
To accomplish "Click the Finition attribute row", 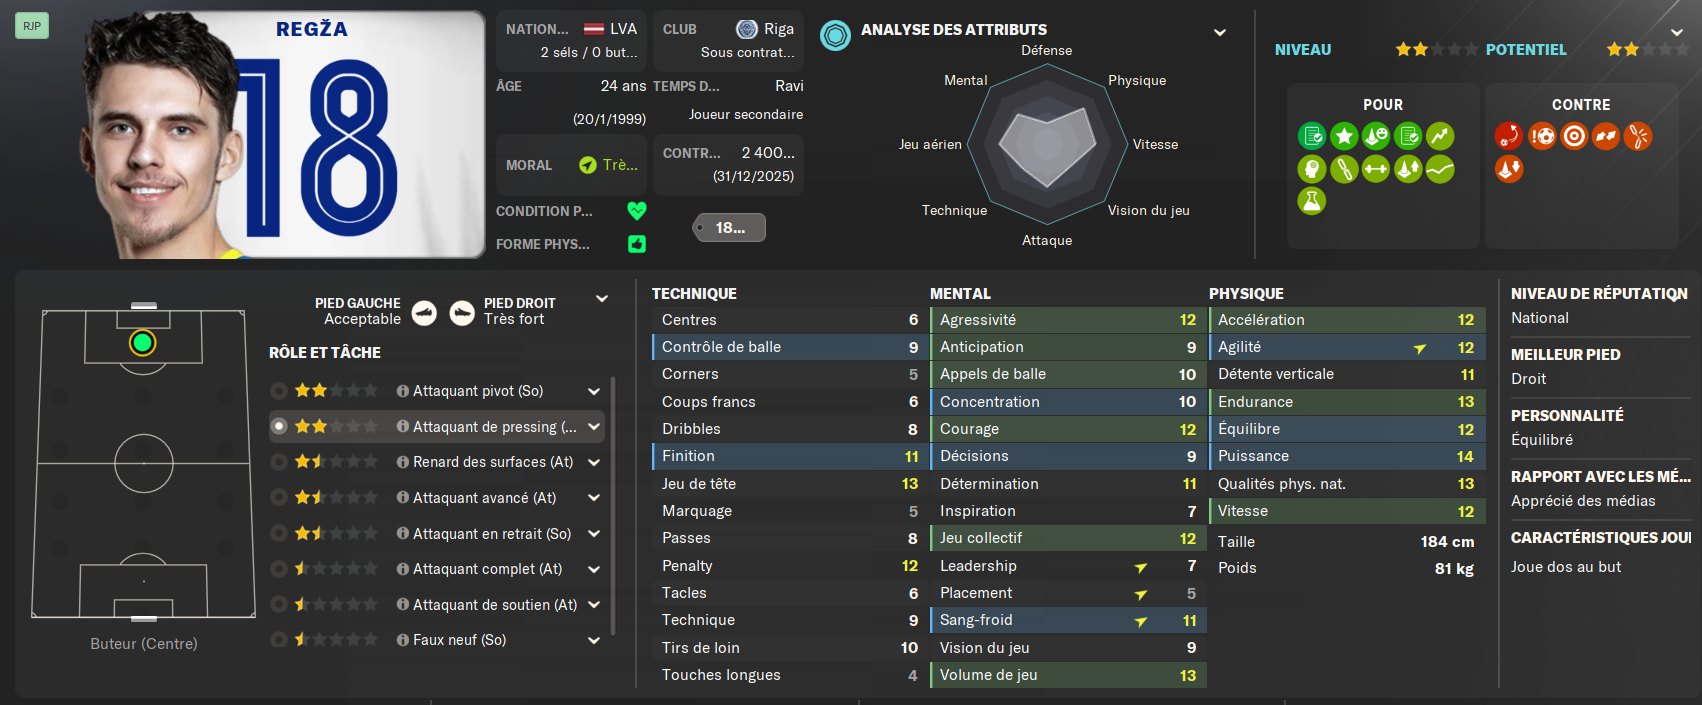I will (x=789, y=456).
